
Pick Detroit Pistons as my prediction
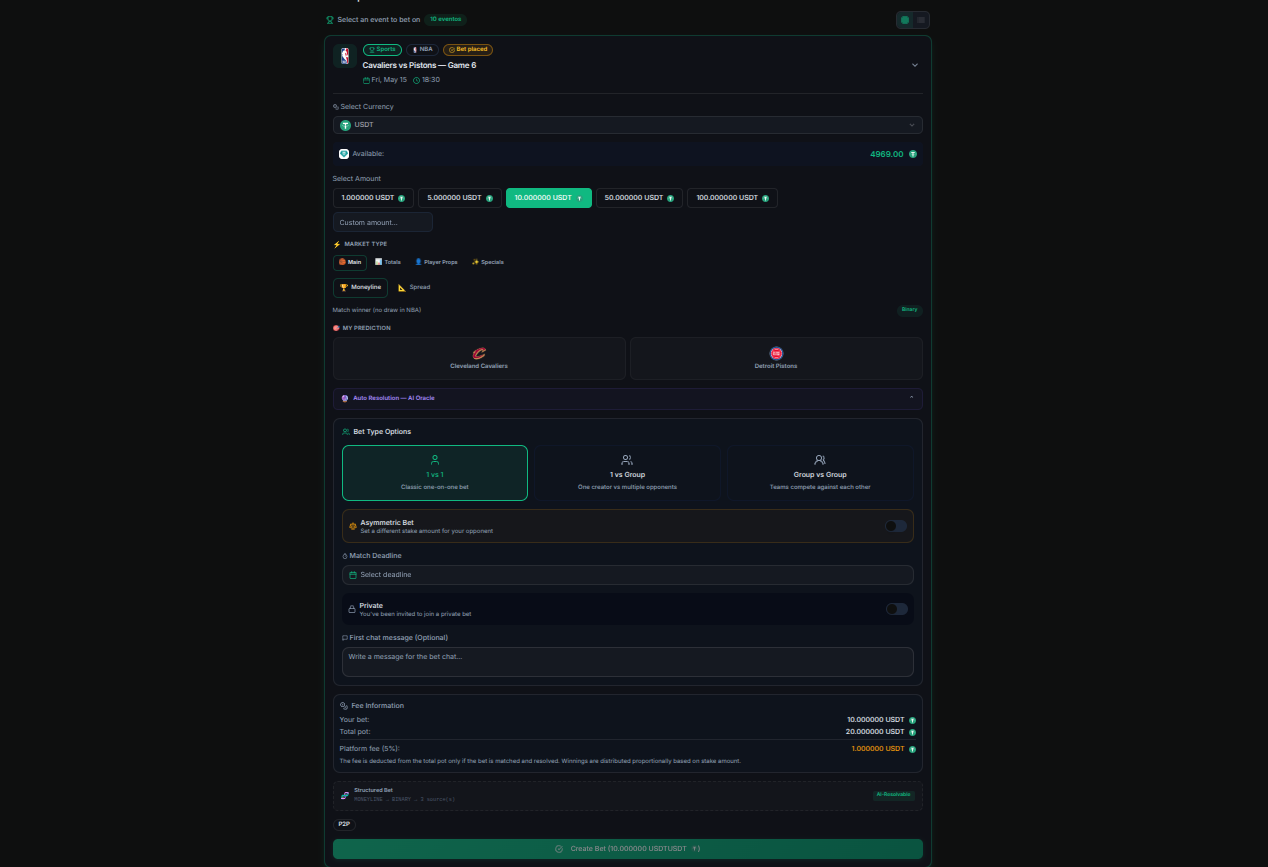click(x=776, y=358)
